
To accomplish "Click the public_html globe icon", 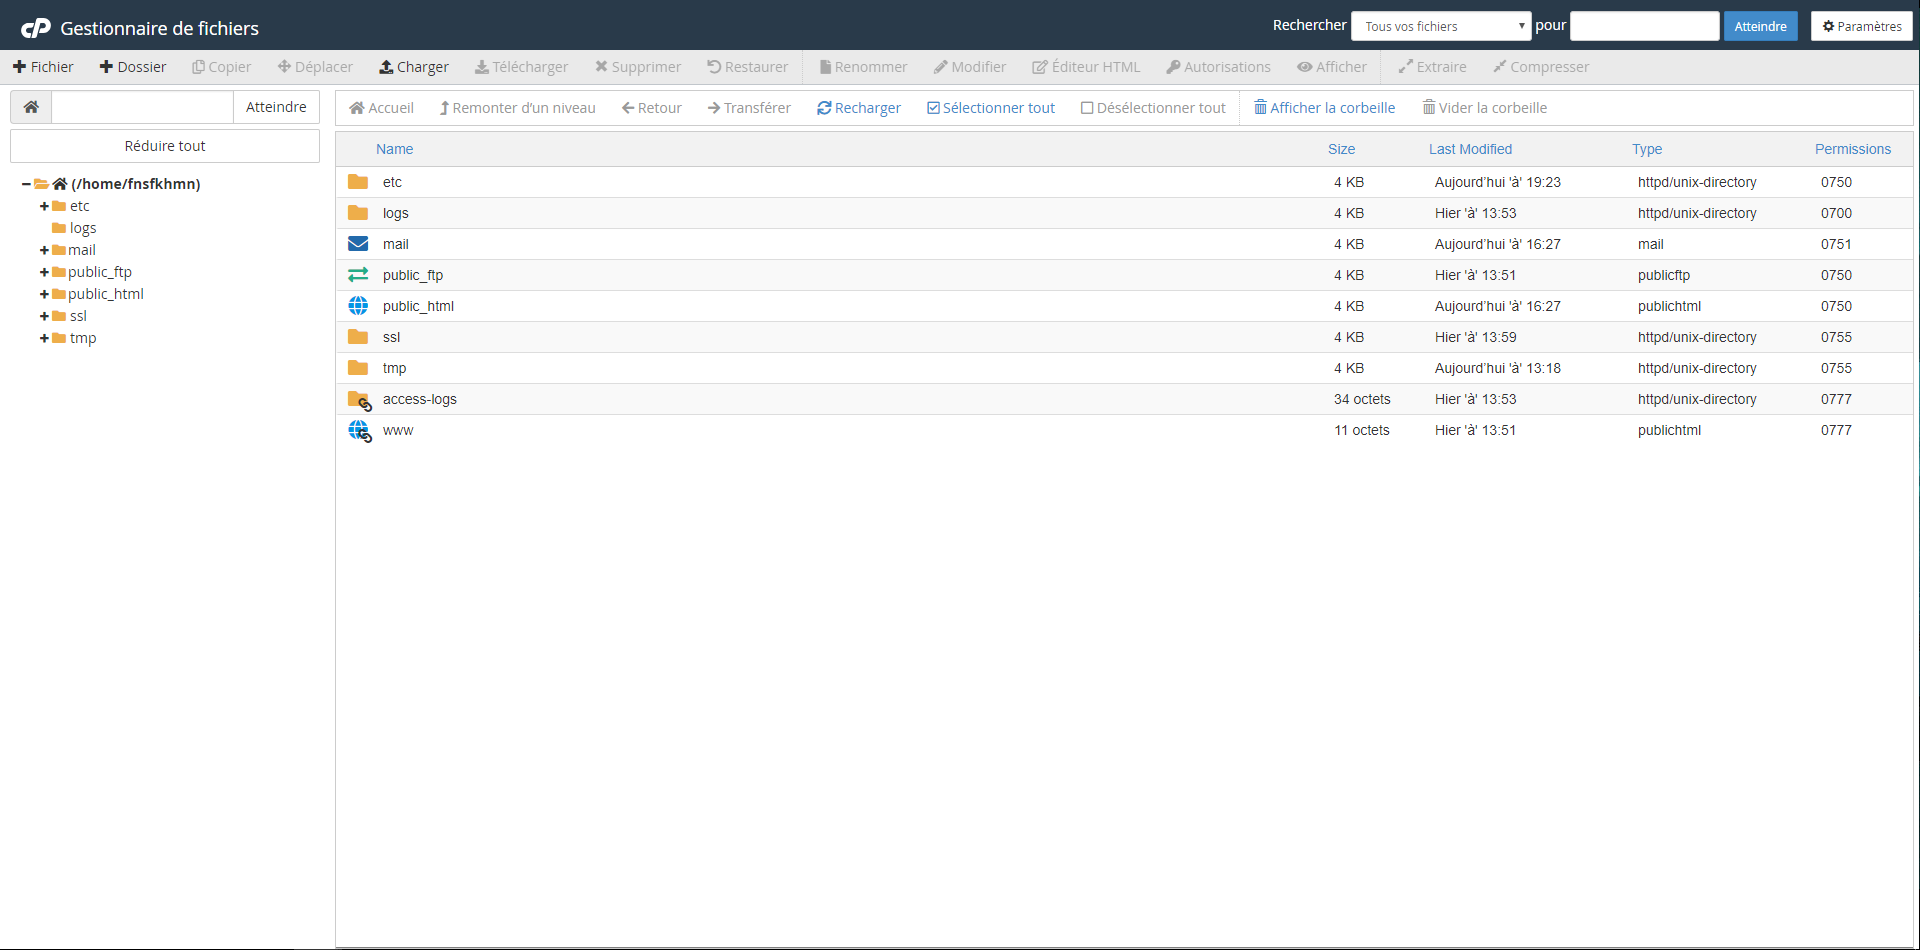I will point(358,306).
